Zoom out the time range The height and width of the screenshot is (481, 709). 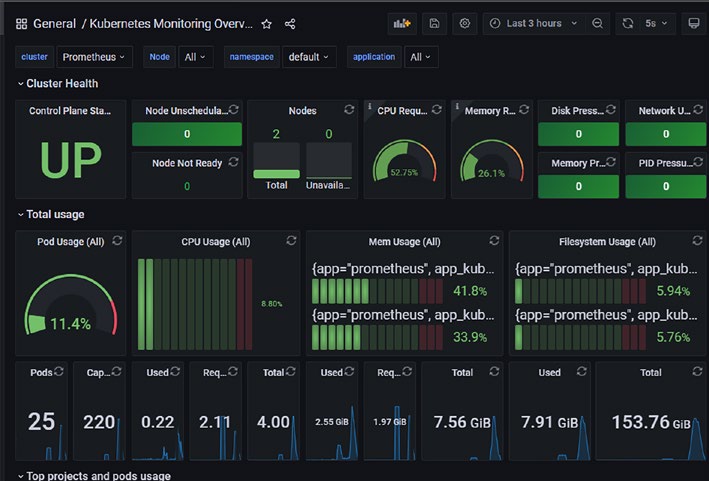597,24
